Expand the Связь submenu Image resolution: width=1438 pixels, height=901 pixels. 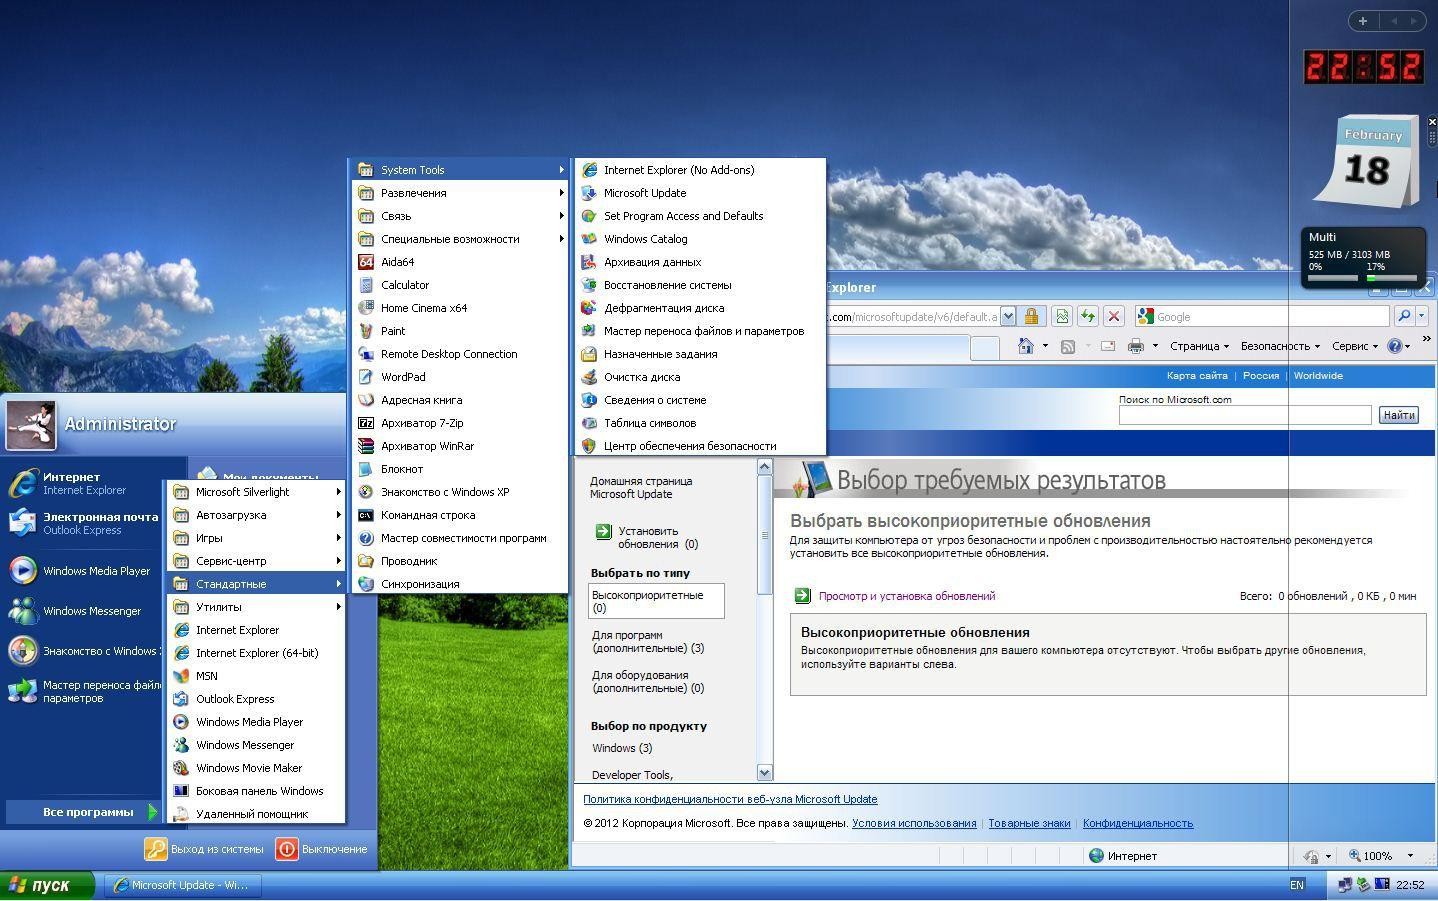[459, 216]
